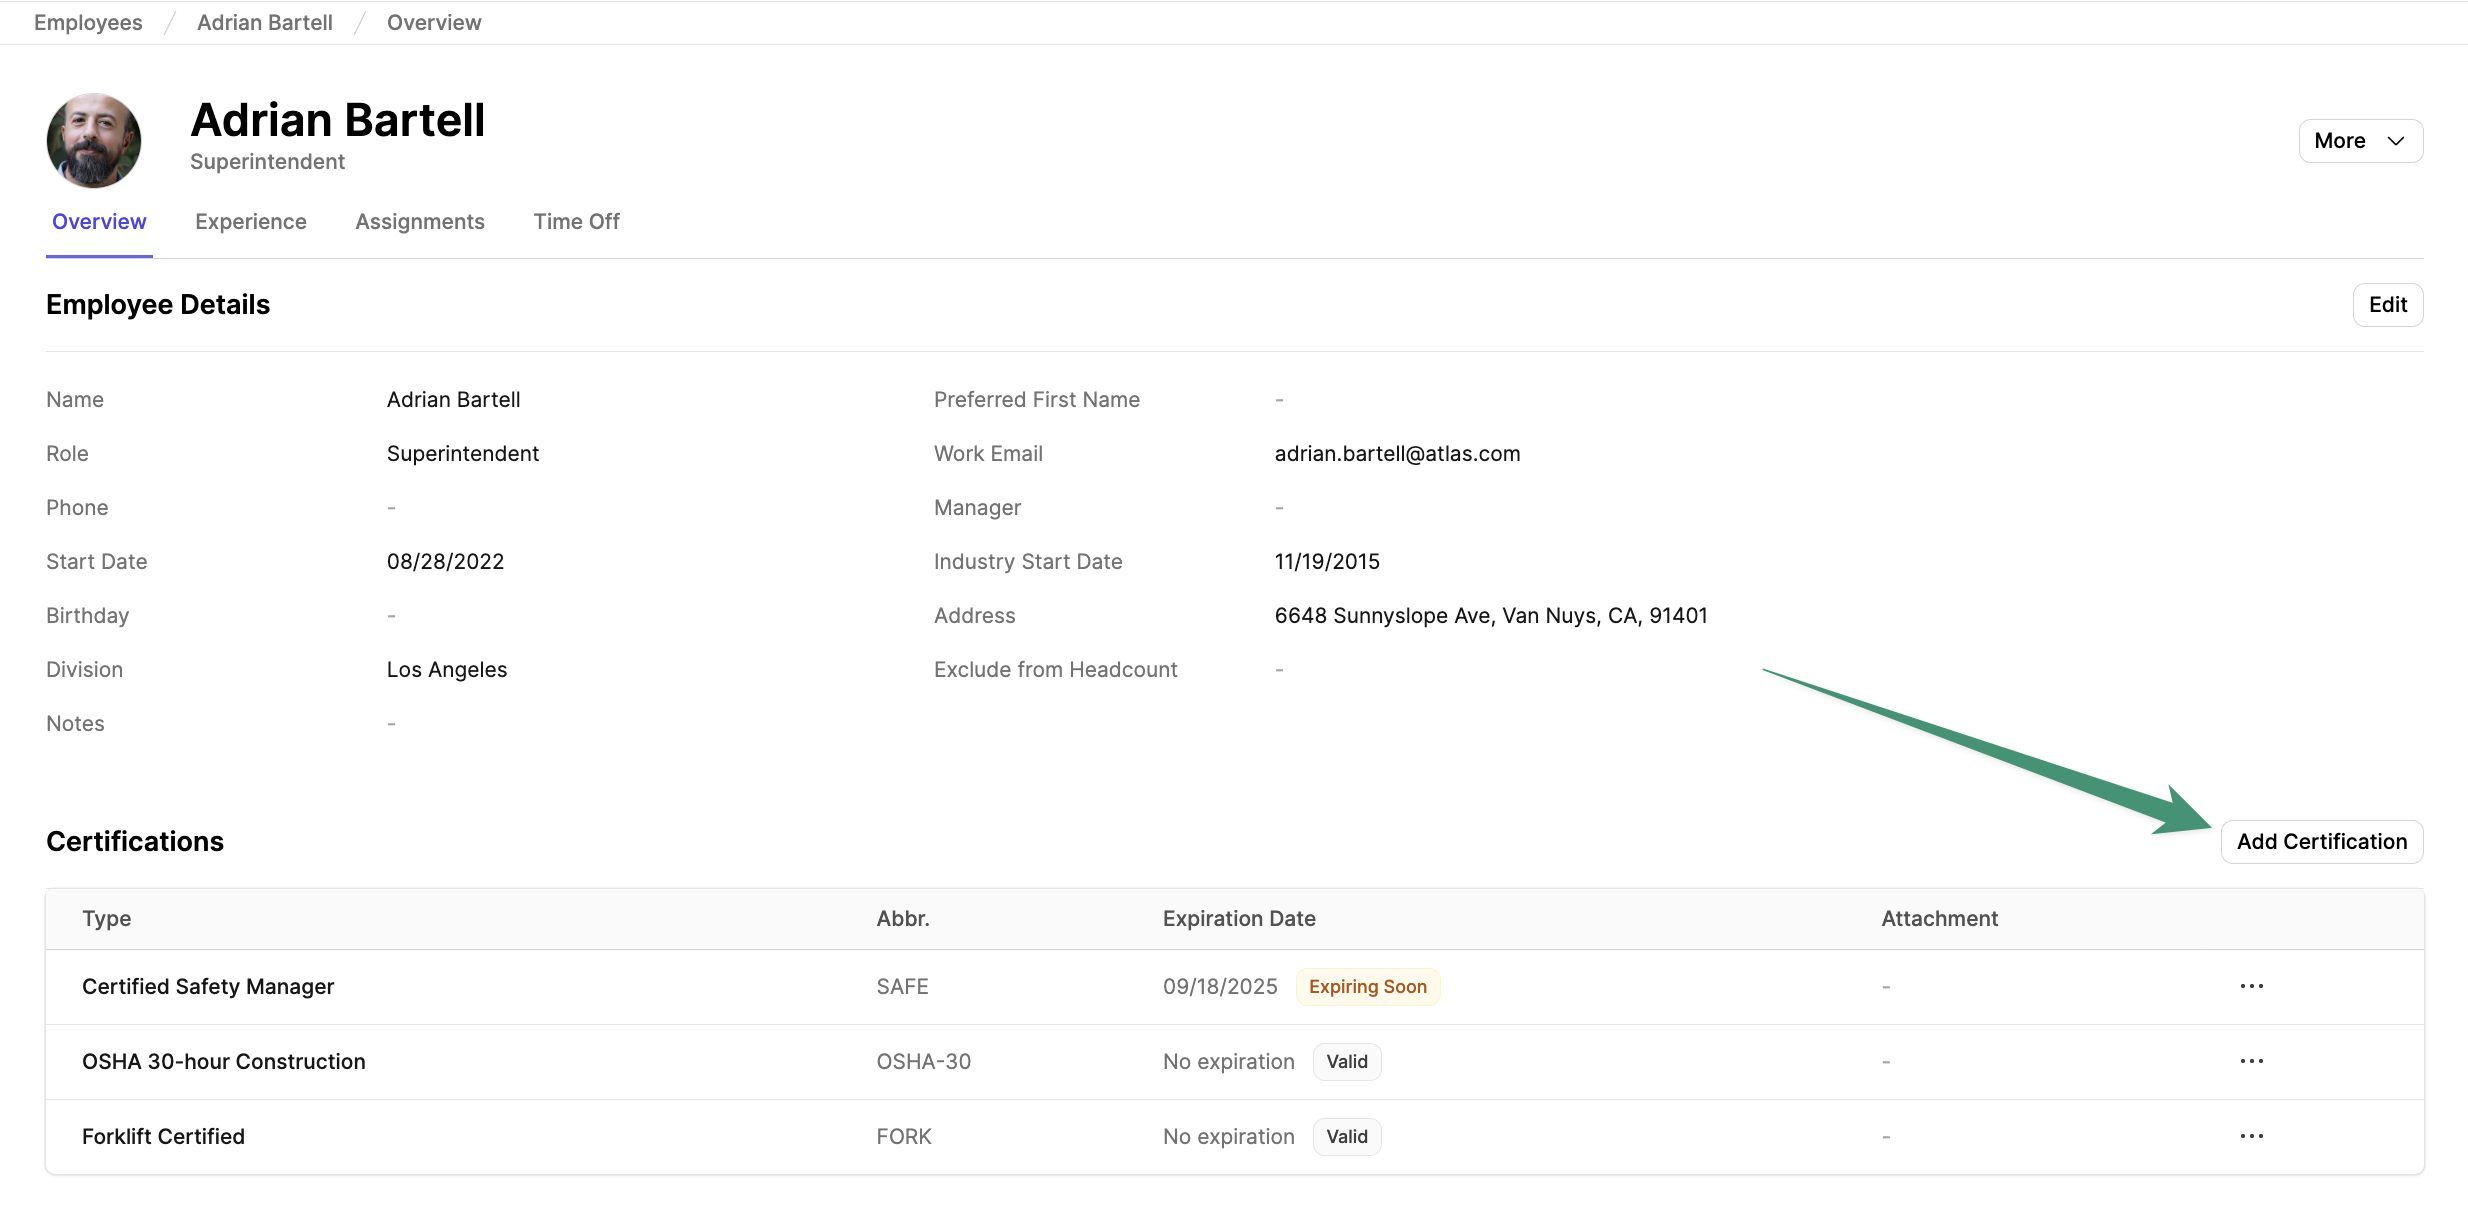Click the Superintendent subtitle under the name
The height and width of the screenshot is (1212, 2468).
267,162
